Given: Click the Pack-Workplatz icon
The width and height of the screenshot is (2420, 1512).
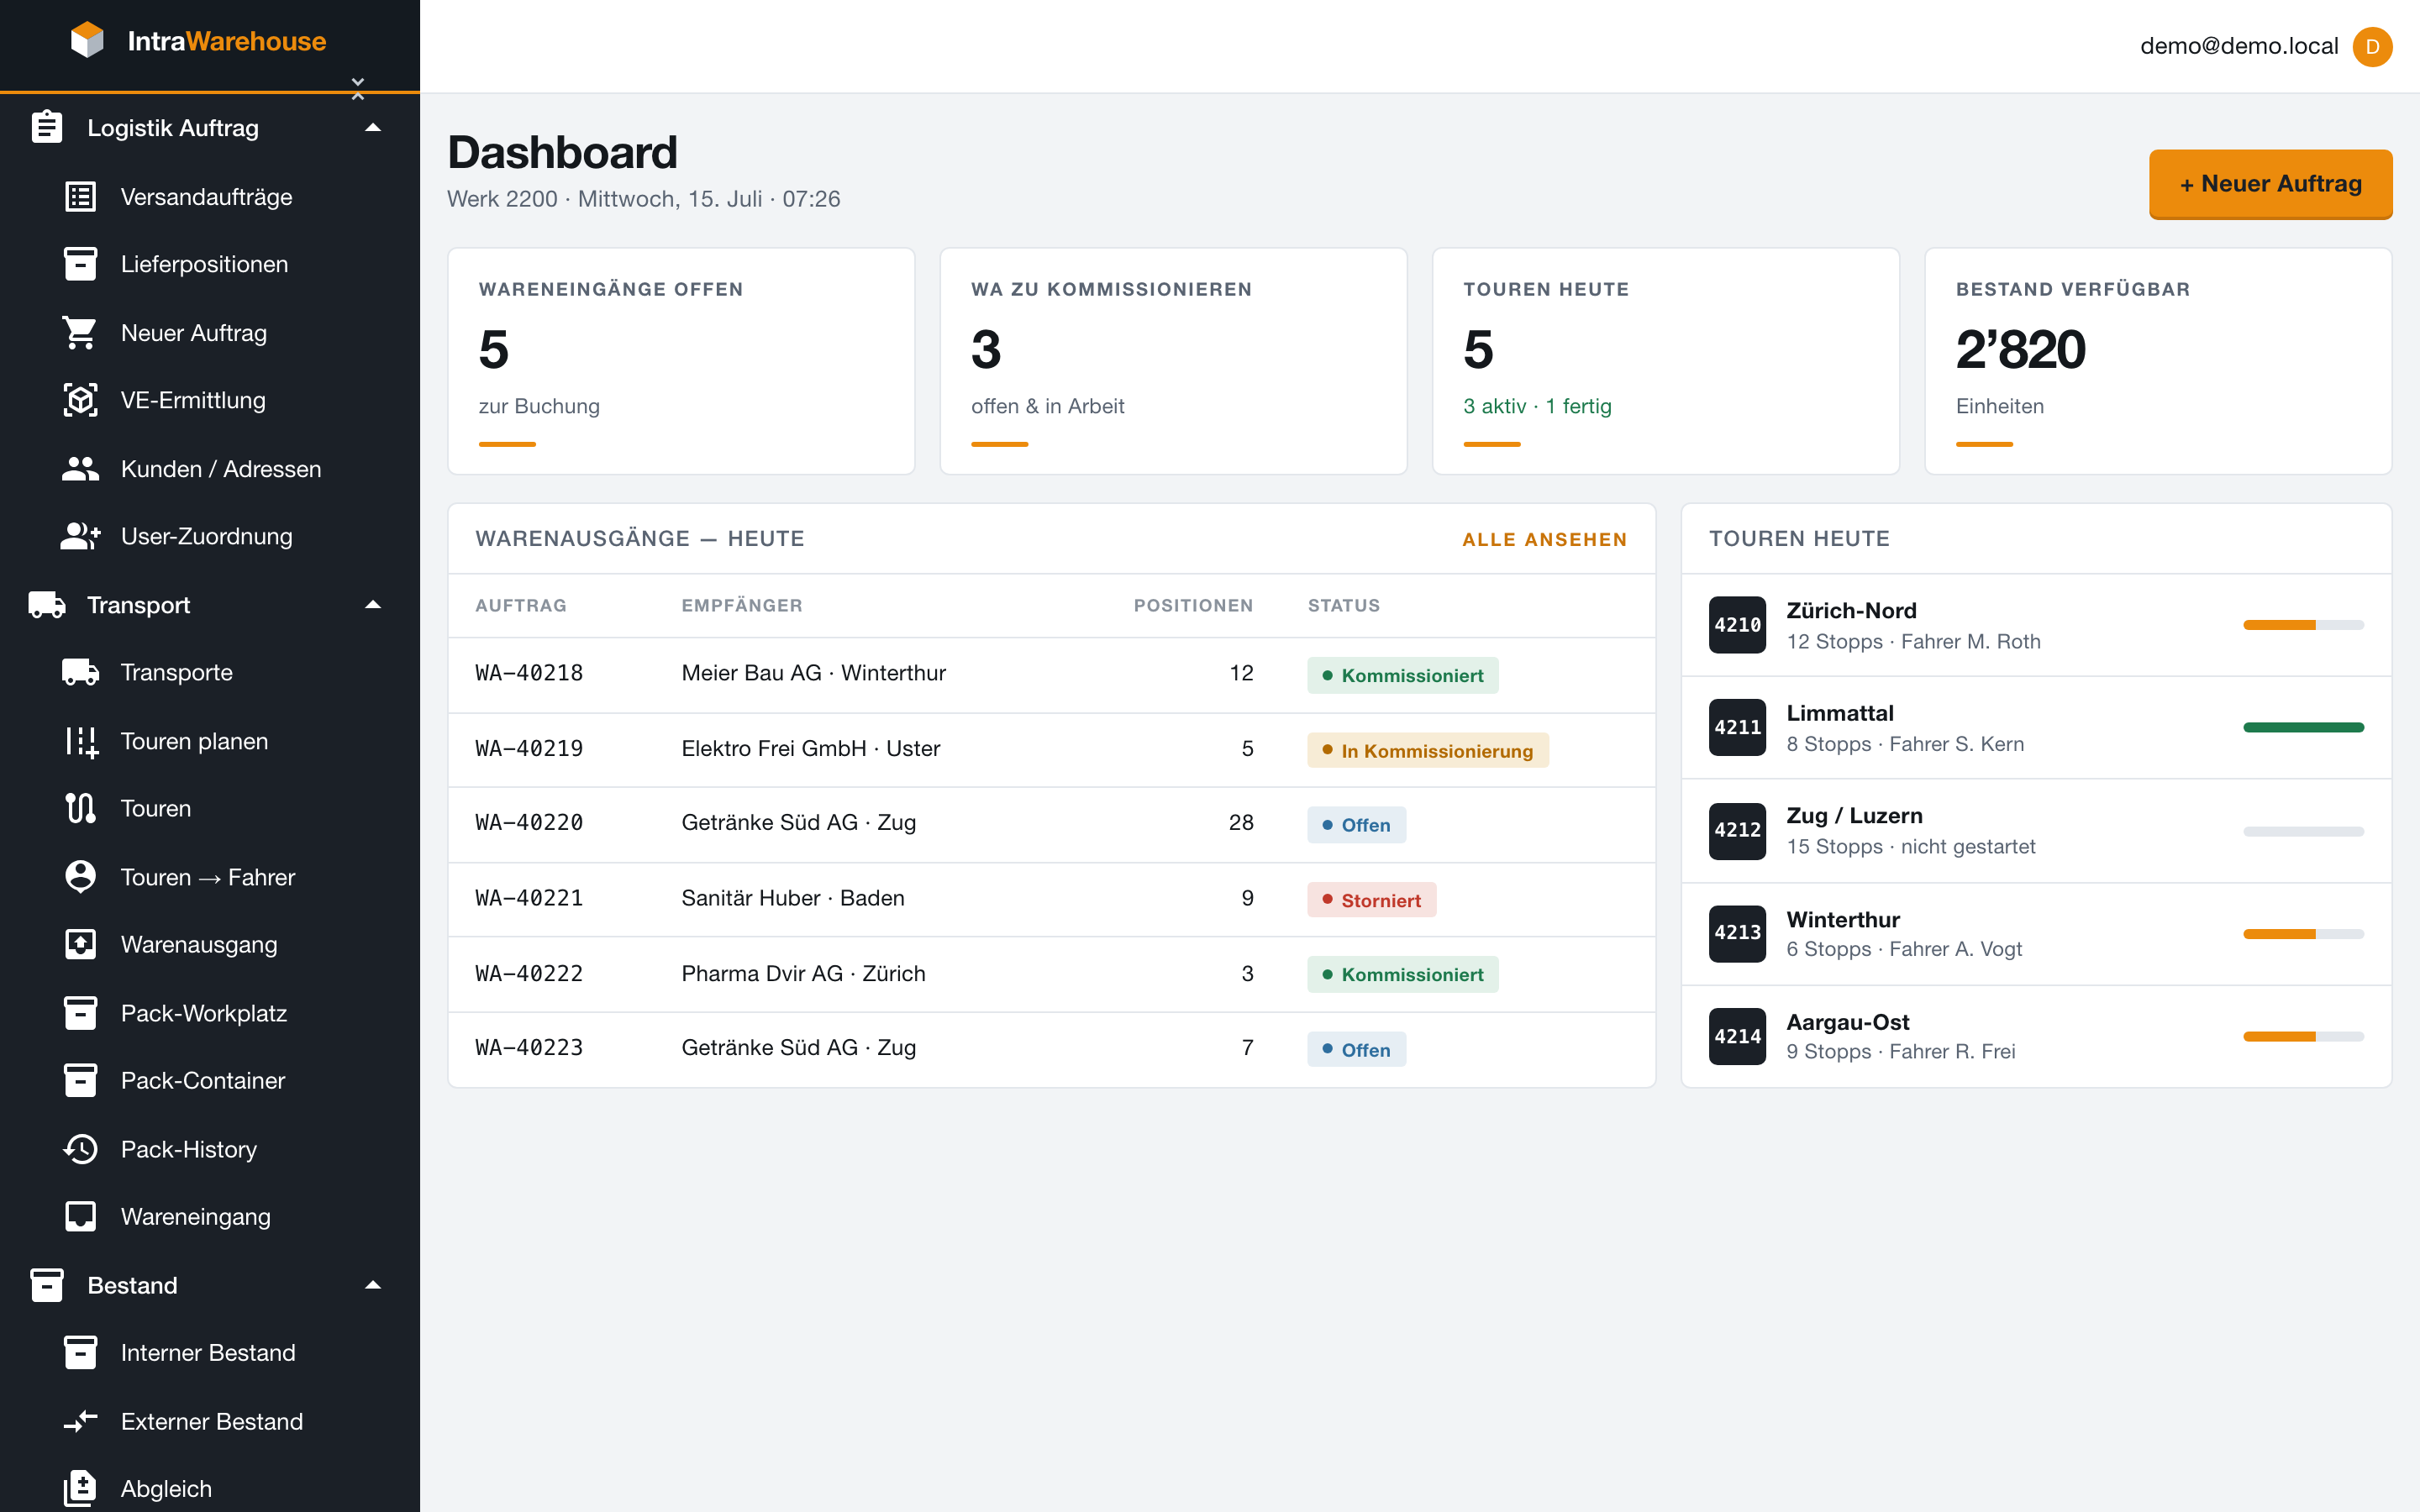Looking at the screenshot, I should 80,1013.
